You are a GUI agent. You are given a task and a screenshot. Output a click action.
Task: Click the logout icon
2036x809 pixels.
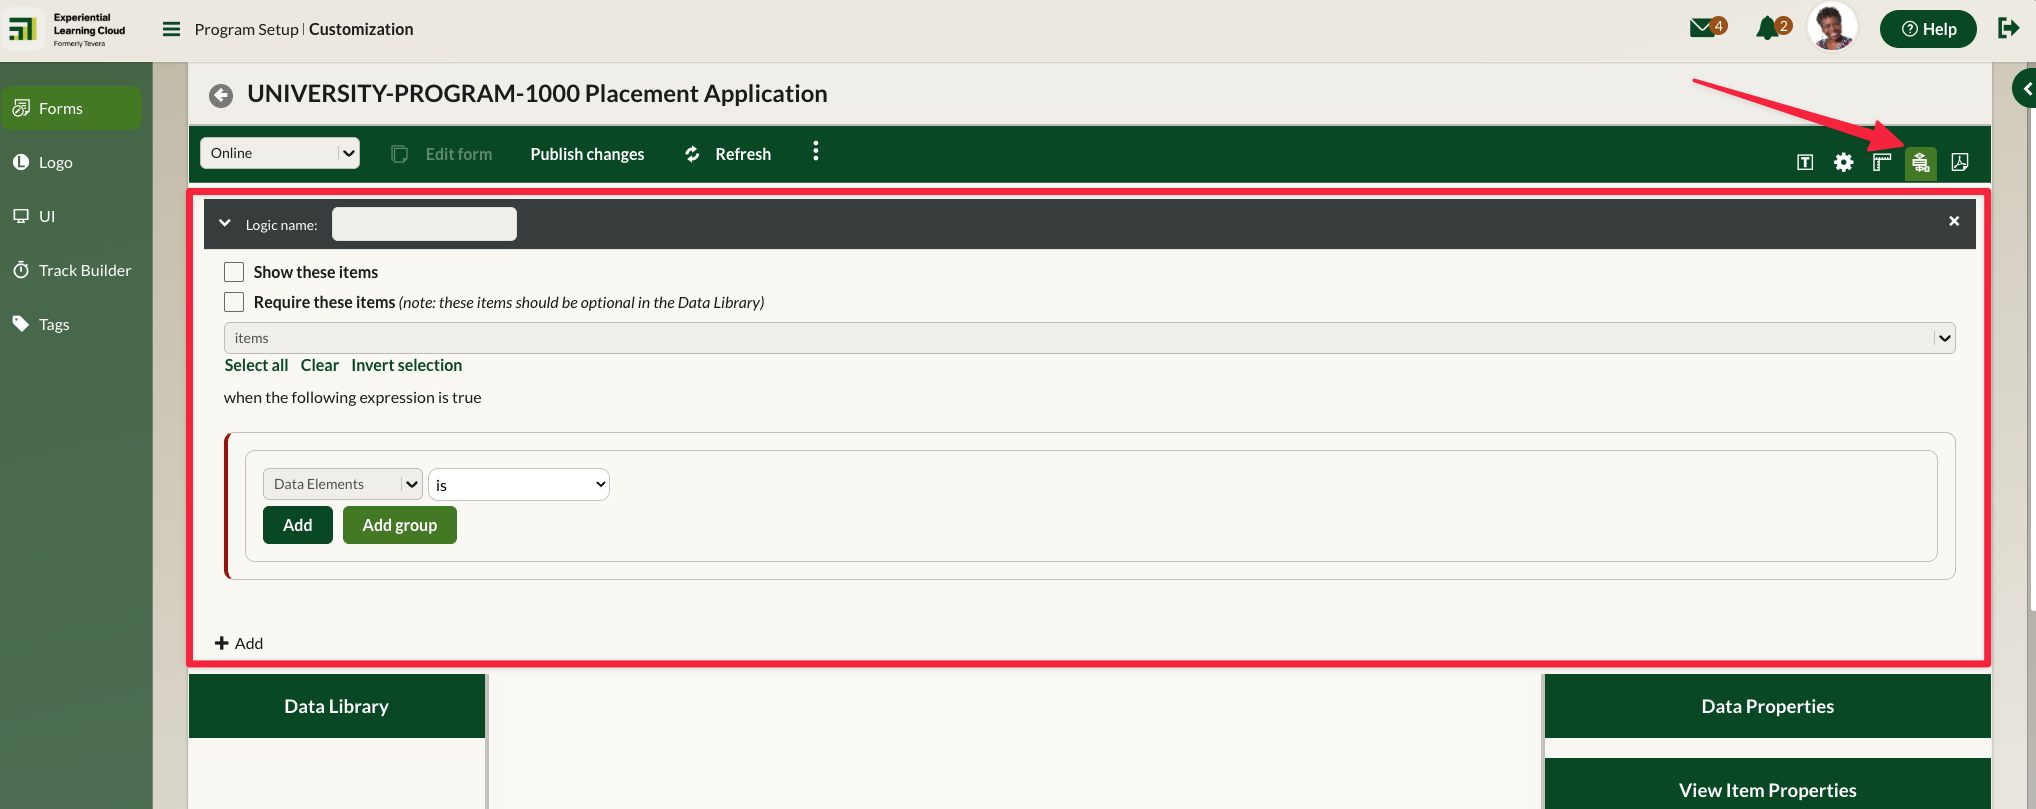click(x=2008, y=28)
